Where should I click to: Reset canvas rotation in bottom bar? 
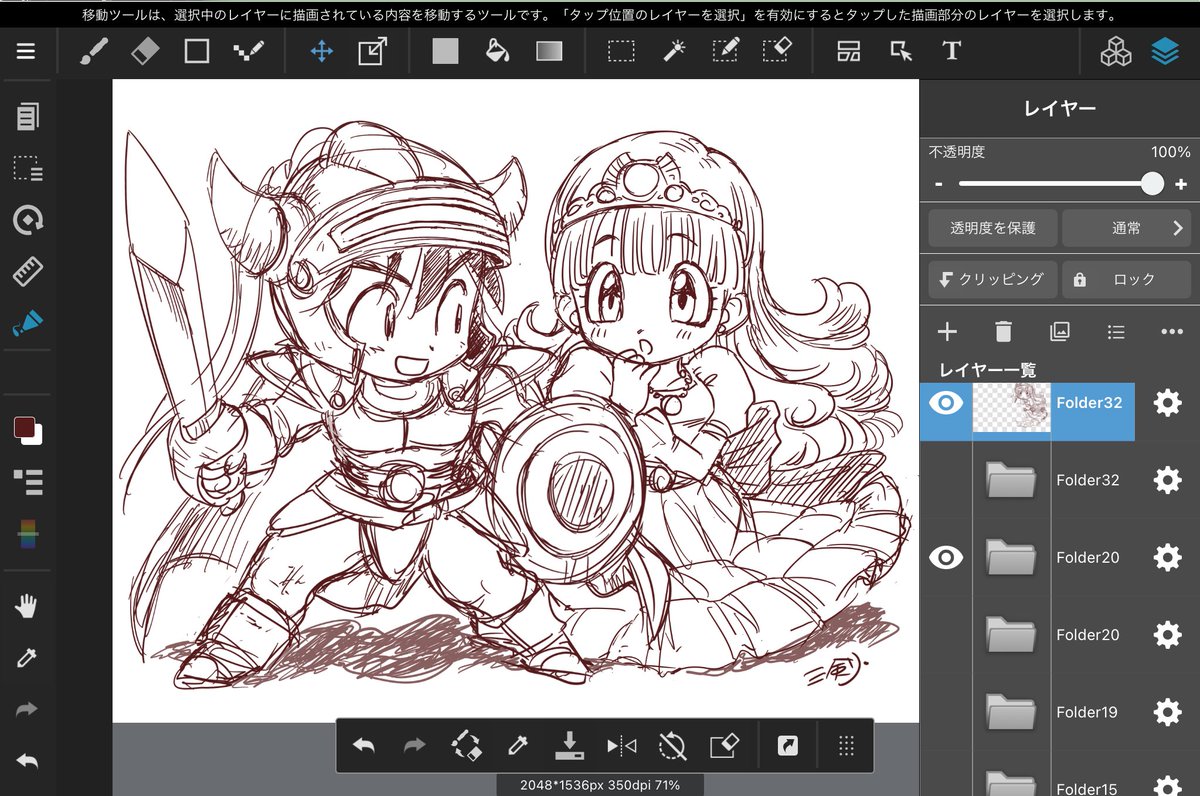(673, 745)
